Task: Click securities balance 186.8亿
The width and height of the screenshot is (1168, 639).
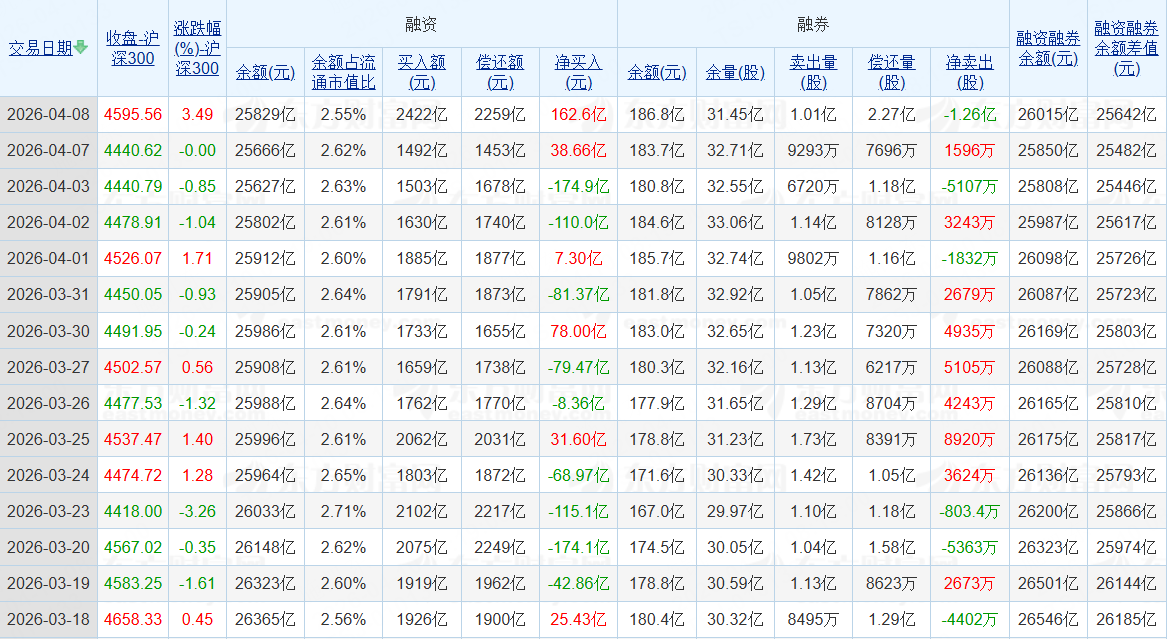Action: point(657,115)
